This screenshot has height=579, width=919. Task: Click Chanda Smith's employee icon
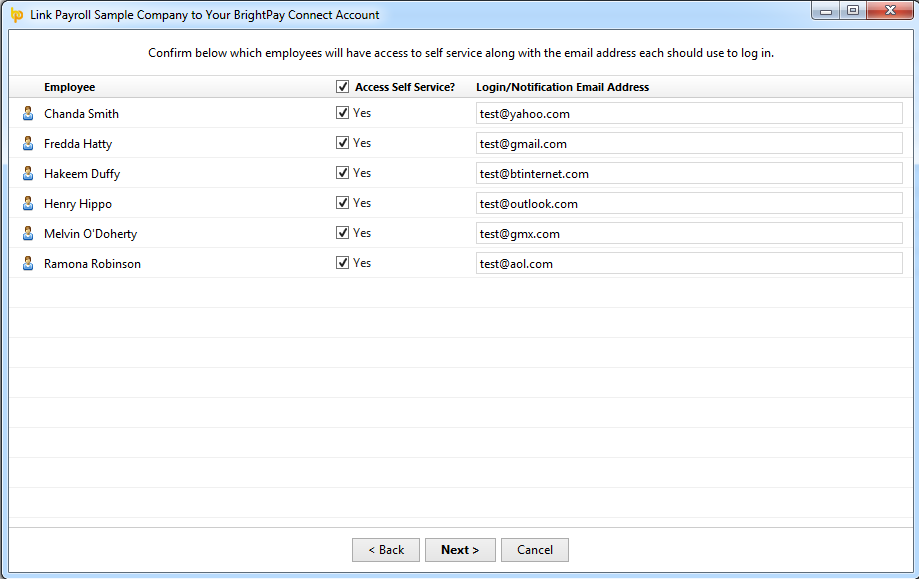[x=28, y=114]
